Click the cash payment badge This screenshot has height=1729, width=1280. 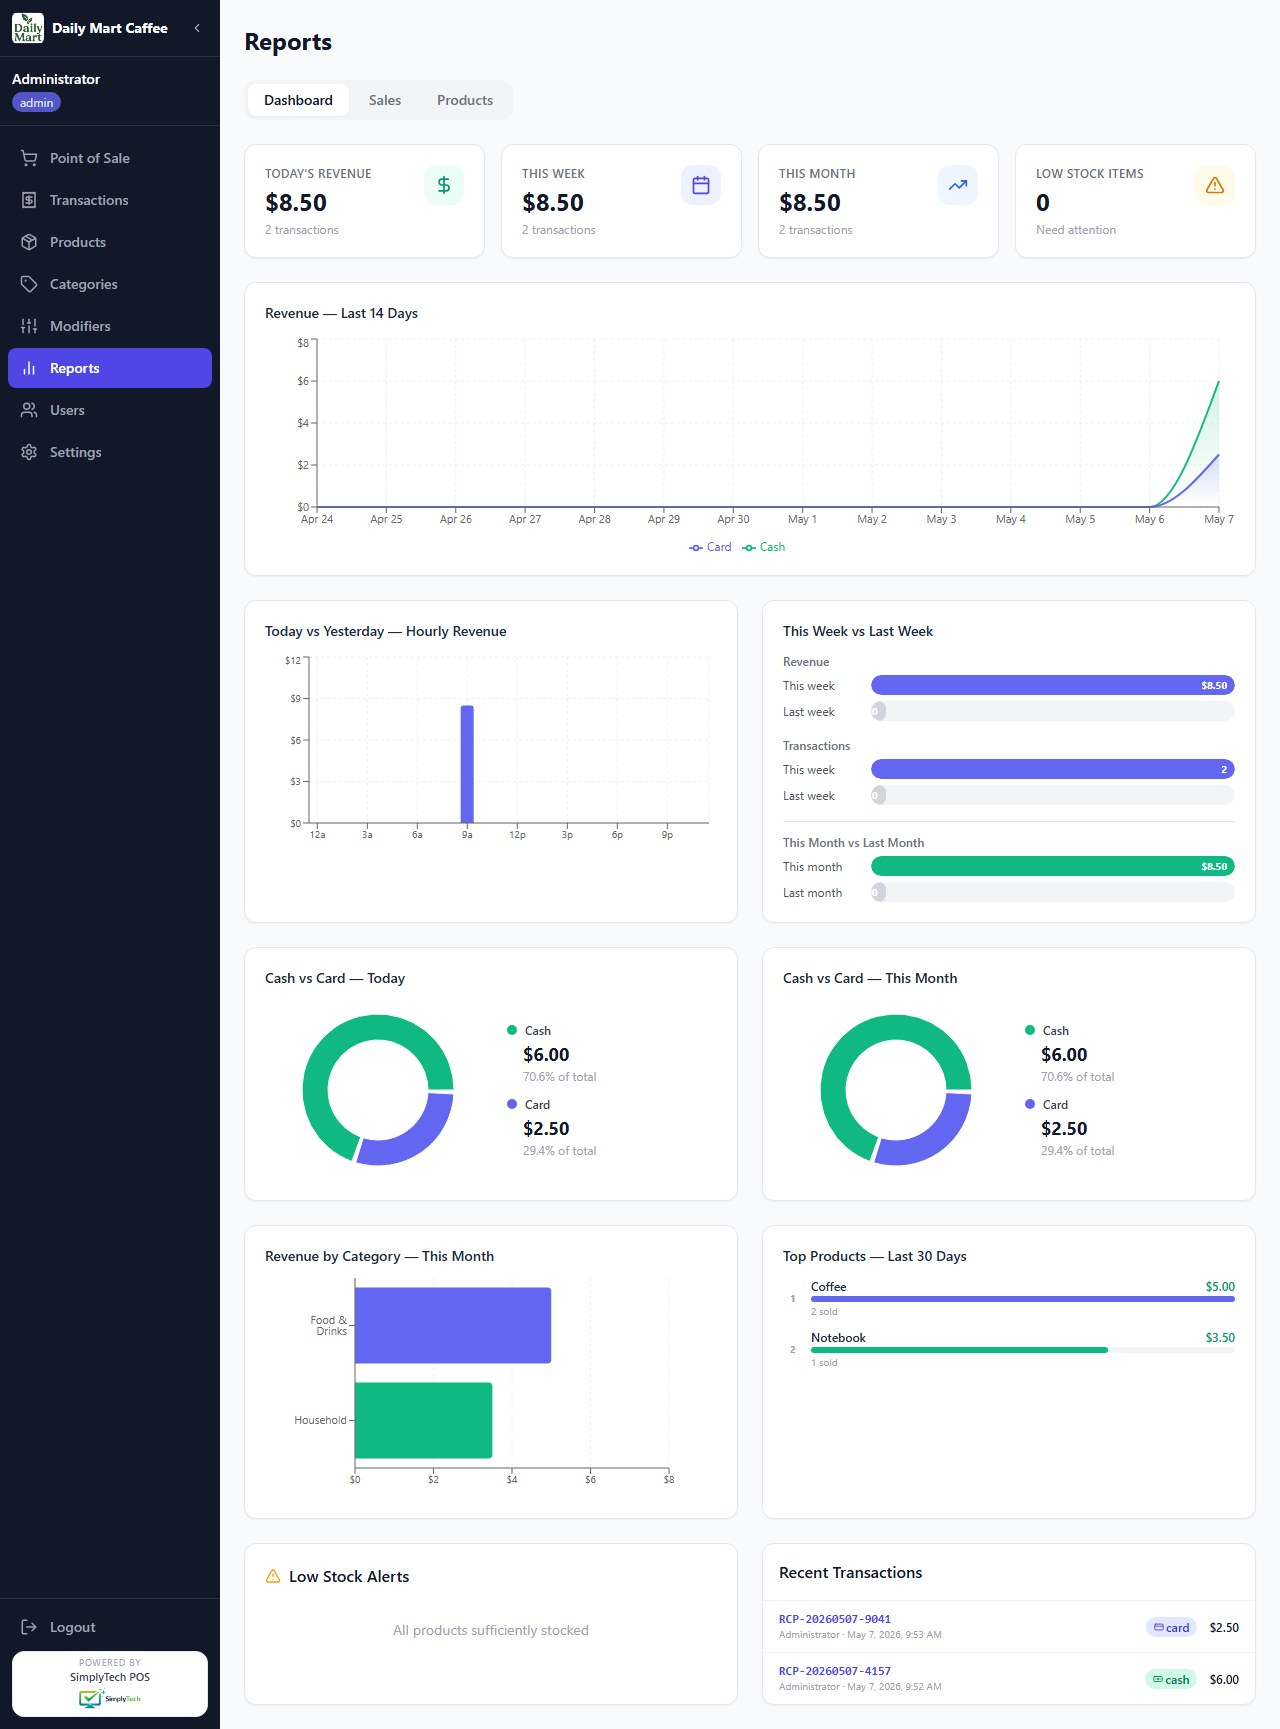[x=1171, y=1679]
